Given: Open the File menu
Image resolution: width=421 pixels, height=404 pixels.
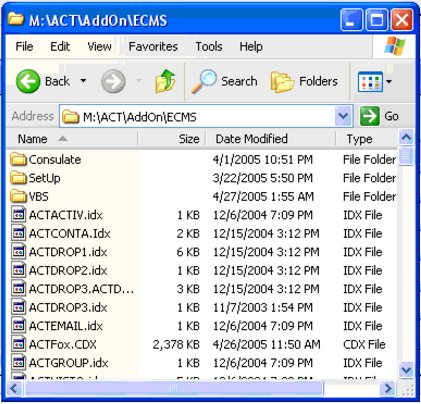Looking at the screenshot, I should point(24,46).
